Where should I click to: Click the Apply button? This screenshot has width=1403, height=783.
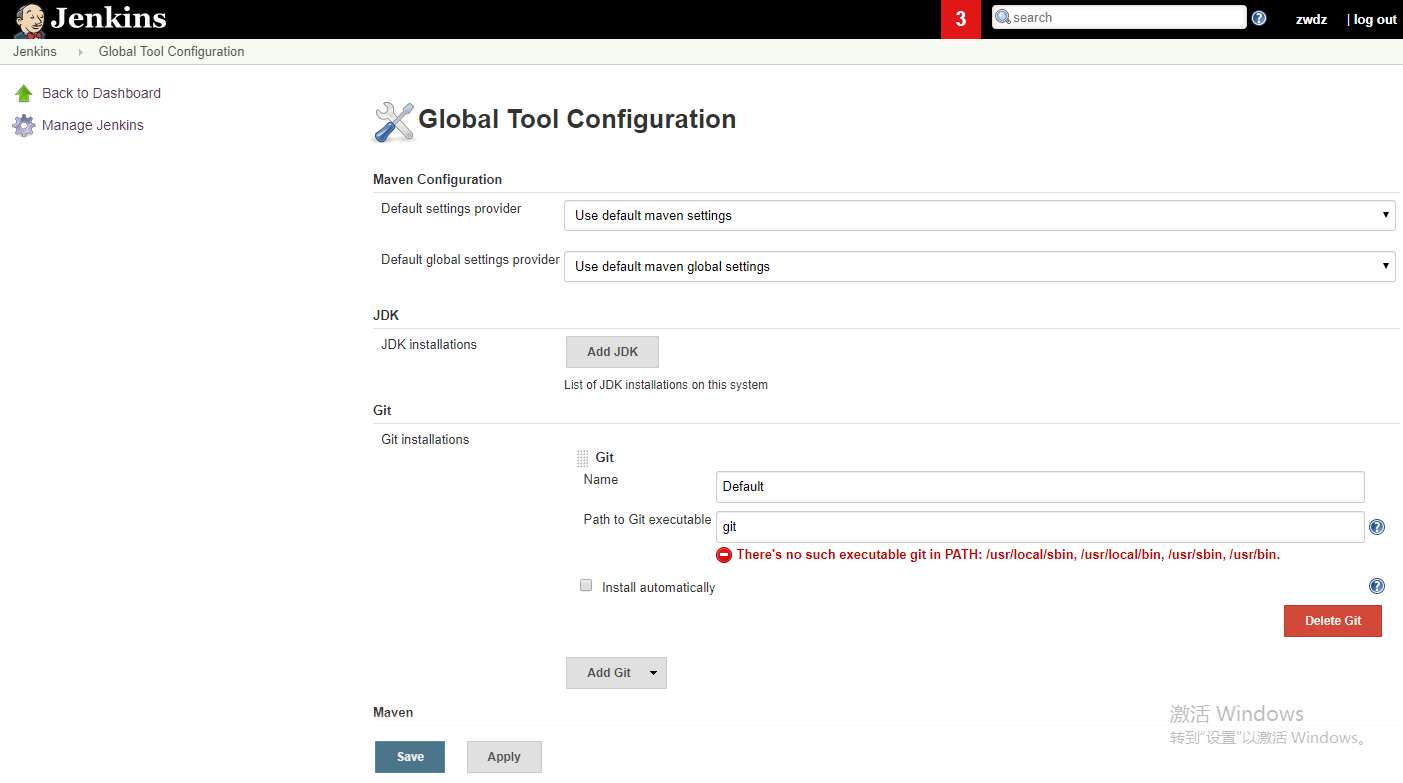click(x=504, y=757)
